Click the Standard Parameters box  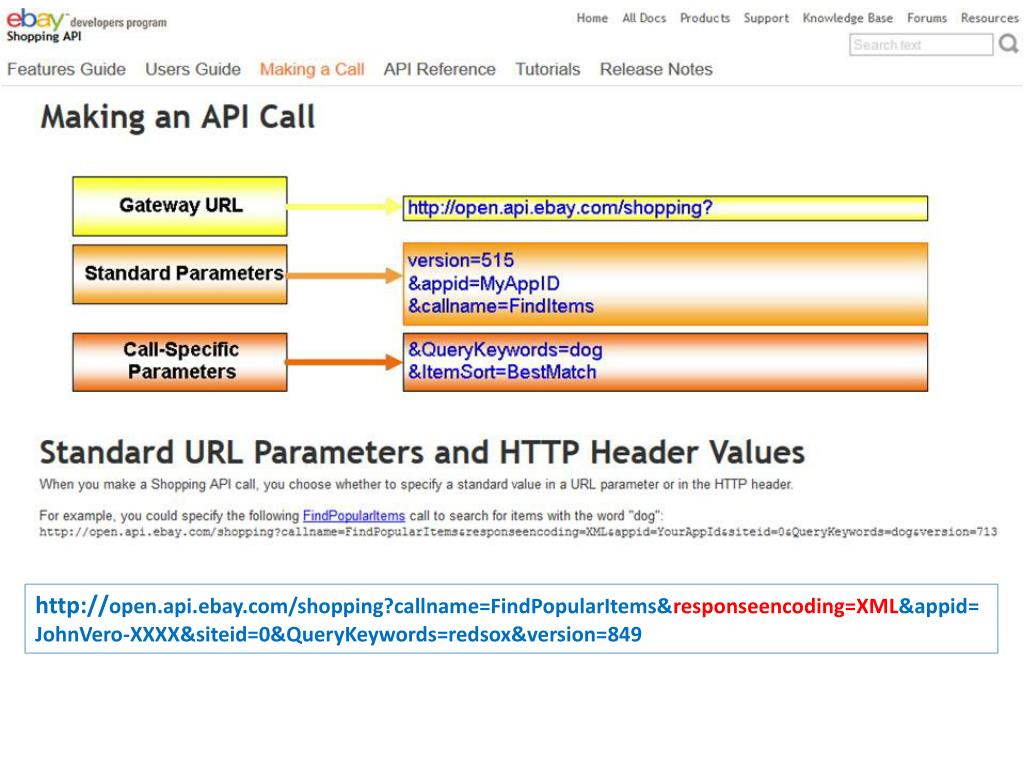tap(180, 274)
